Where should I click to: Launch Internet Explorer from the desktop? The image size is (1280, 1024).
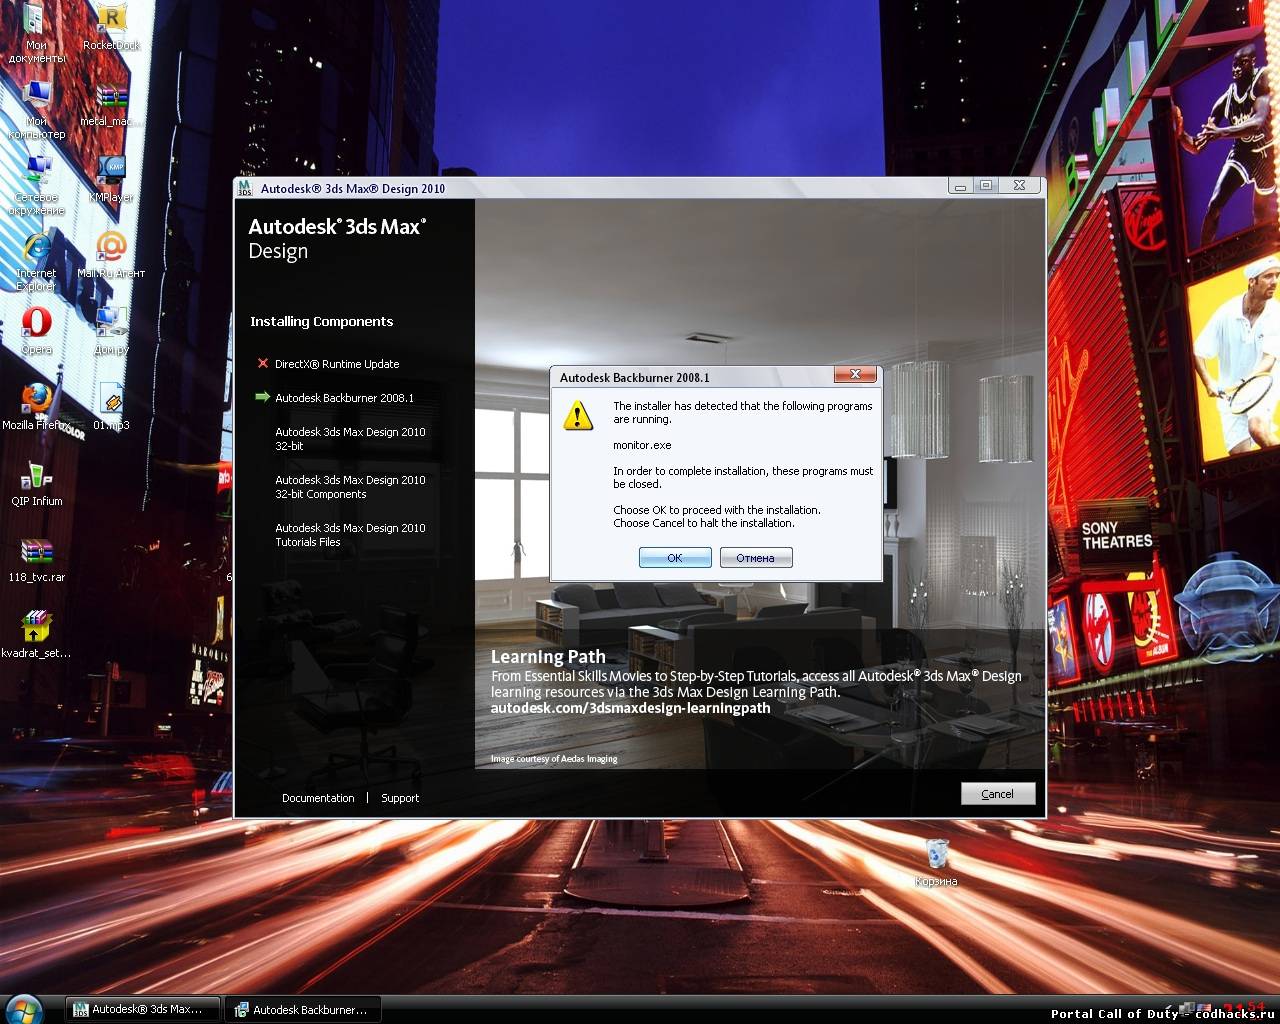pyautogui.click(x=36, y=262)
